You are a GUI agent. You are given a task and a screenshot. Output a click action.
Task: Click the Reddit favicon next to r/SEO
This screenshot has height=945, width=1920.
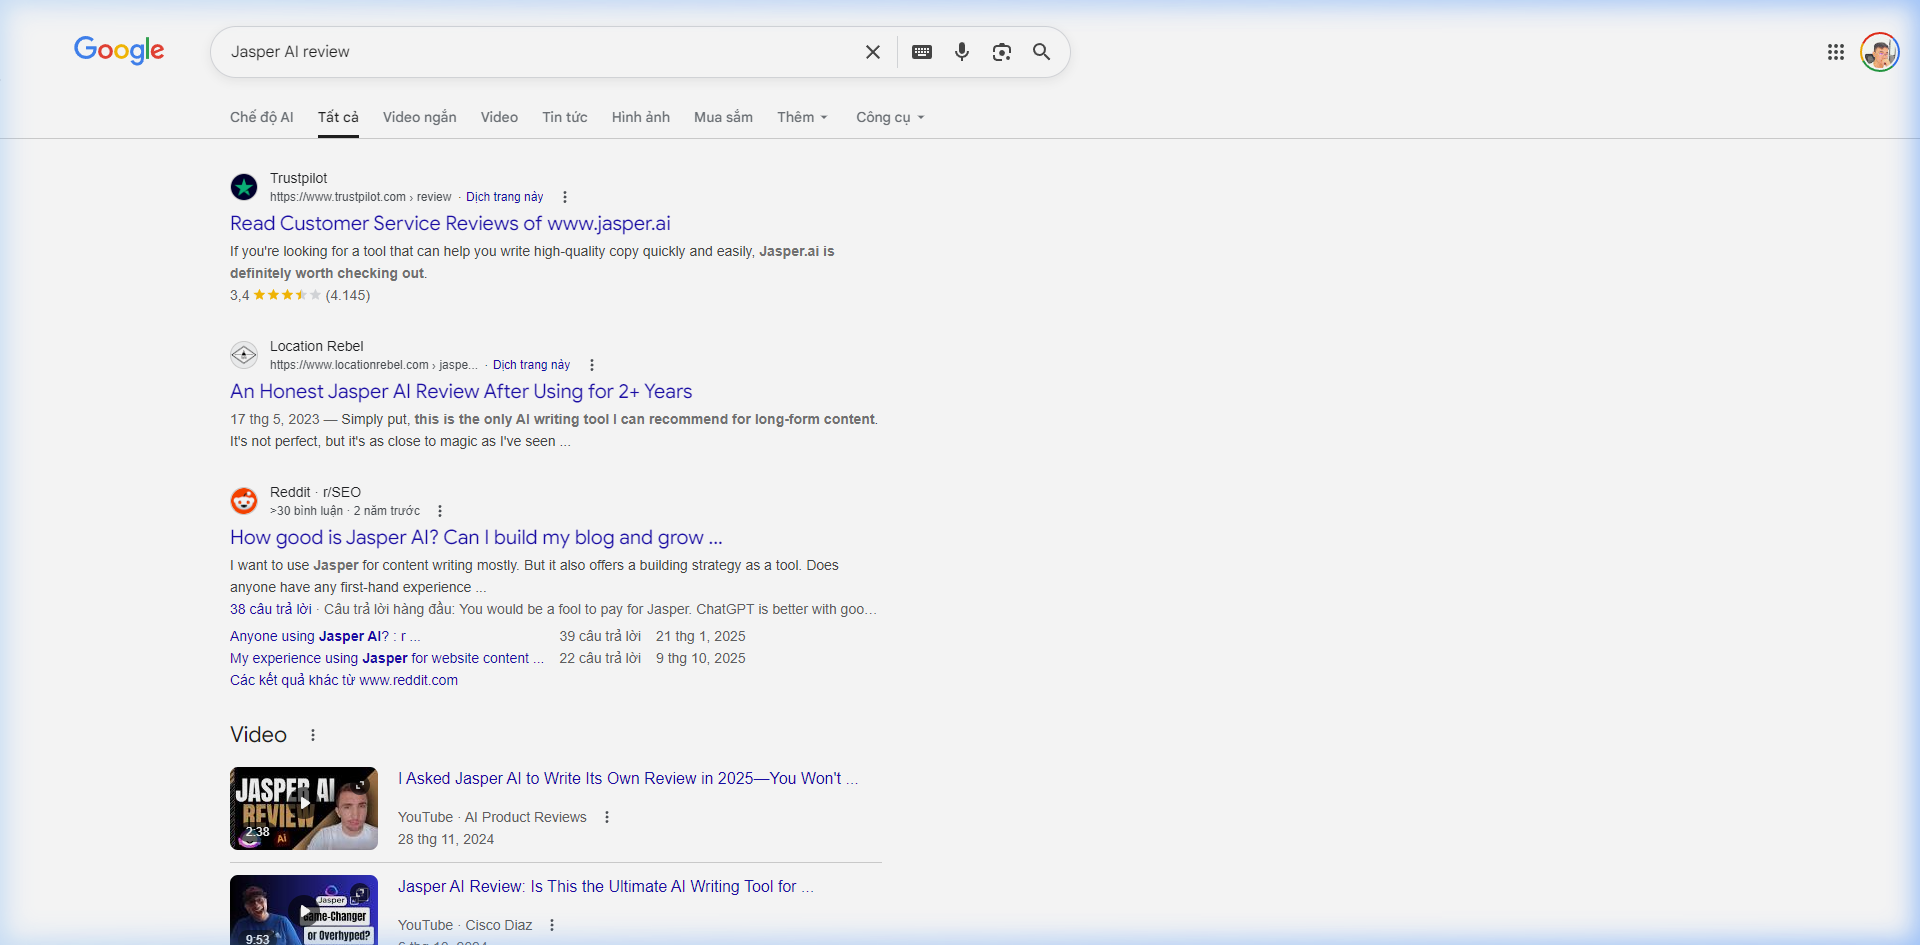(x=244, y=500)
